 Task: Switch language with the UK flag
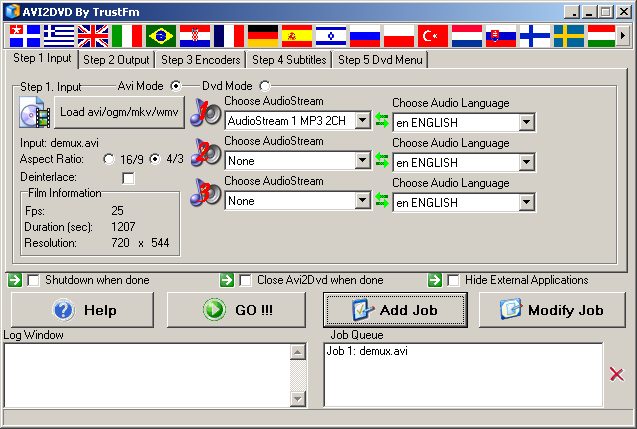(x=93, y=36)
